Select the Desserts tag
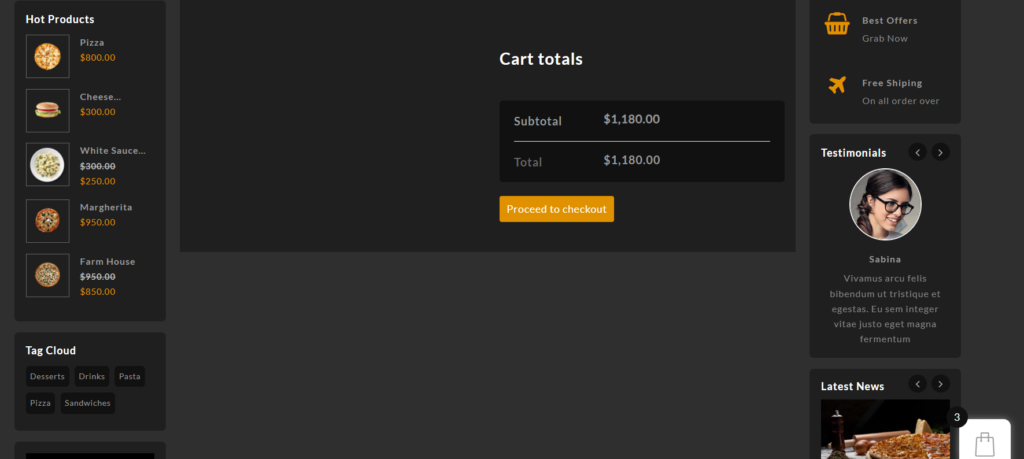 tap(47, 377)
